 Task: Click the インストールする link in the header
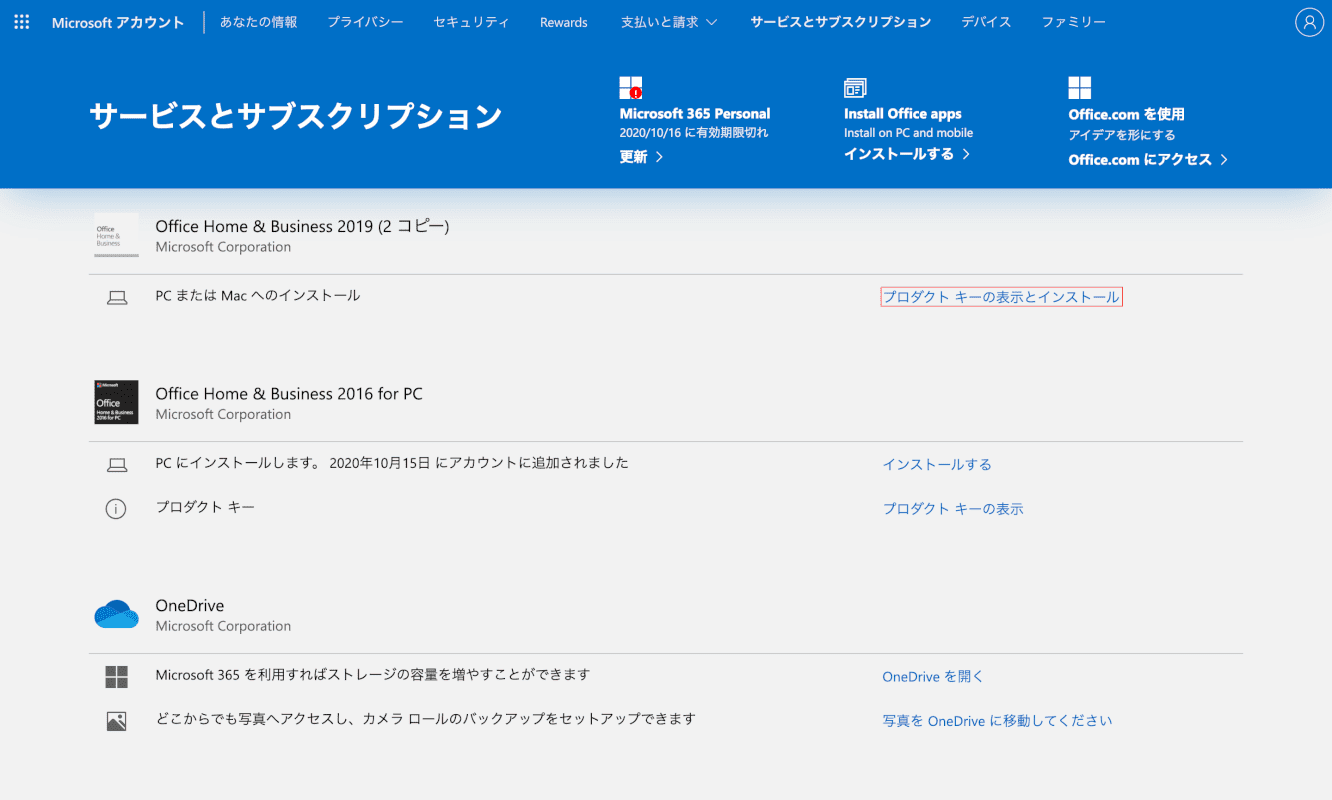point(907,154)
